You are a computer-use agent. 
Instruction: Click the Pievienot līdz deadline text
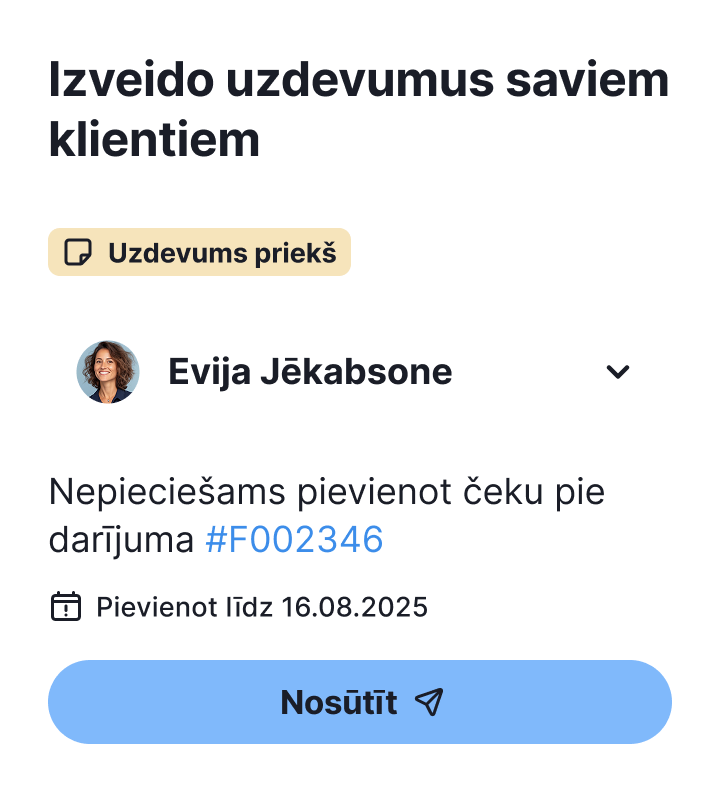tap(184, 607)
